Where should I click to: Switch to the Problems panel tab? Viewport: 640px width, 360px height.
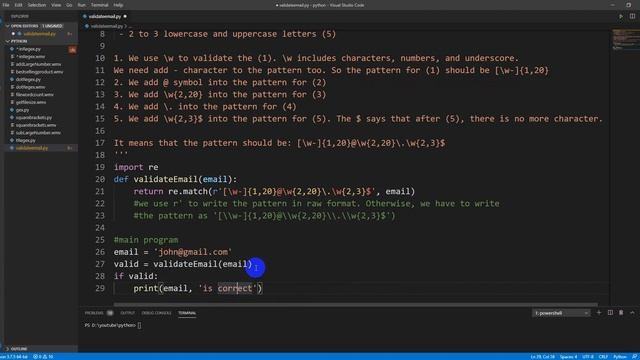(94, 313)
